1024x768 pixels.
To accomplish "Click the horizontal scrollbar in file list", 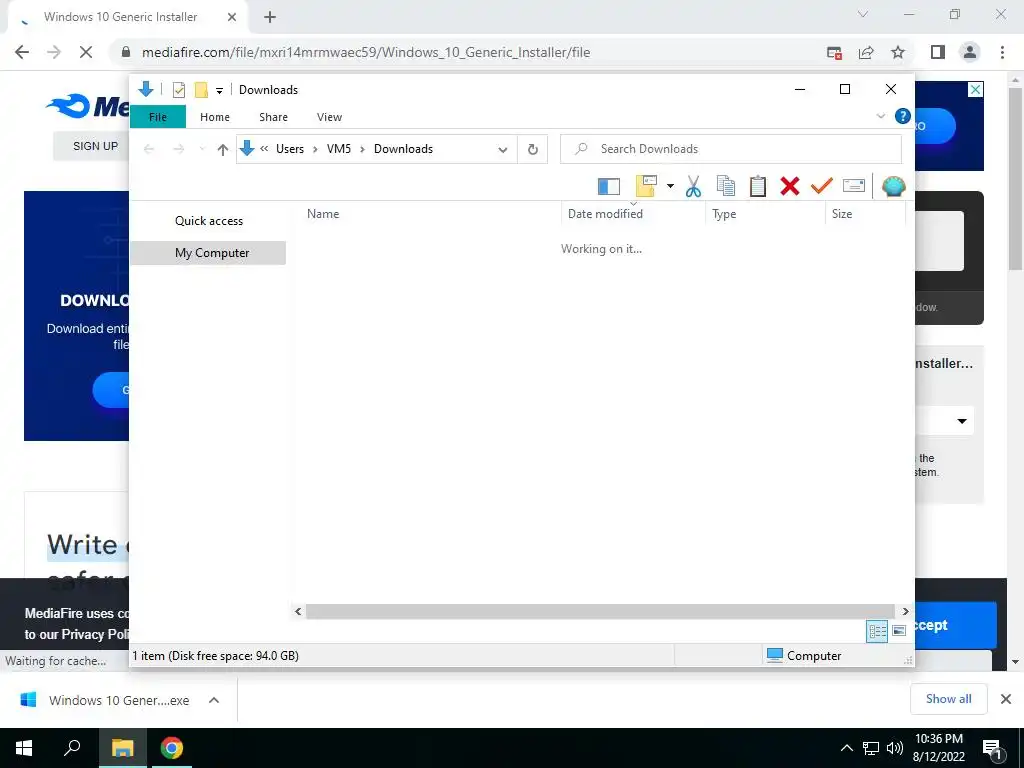I will (x=600, y=611).
